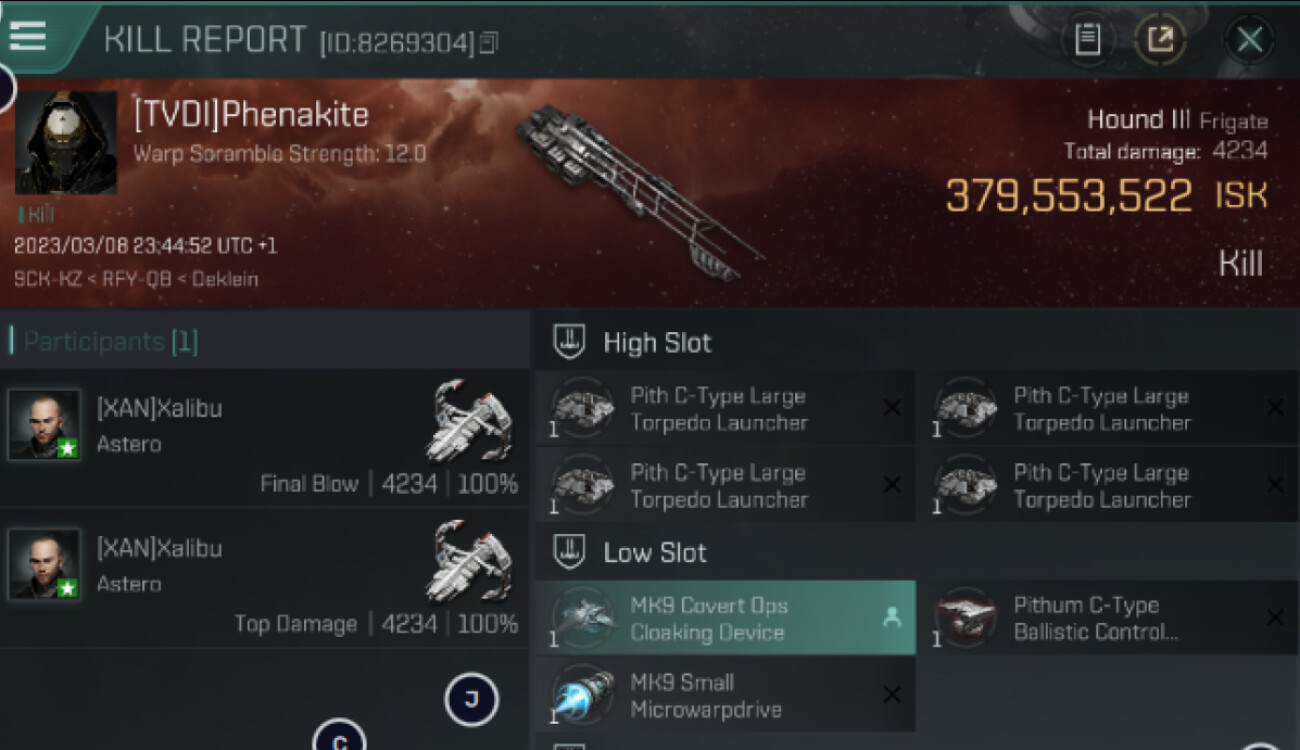Click the MK9 Small Microwarpdrive module icon
The height and width of the screenshot is (750, 1300).
582,695
